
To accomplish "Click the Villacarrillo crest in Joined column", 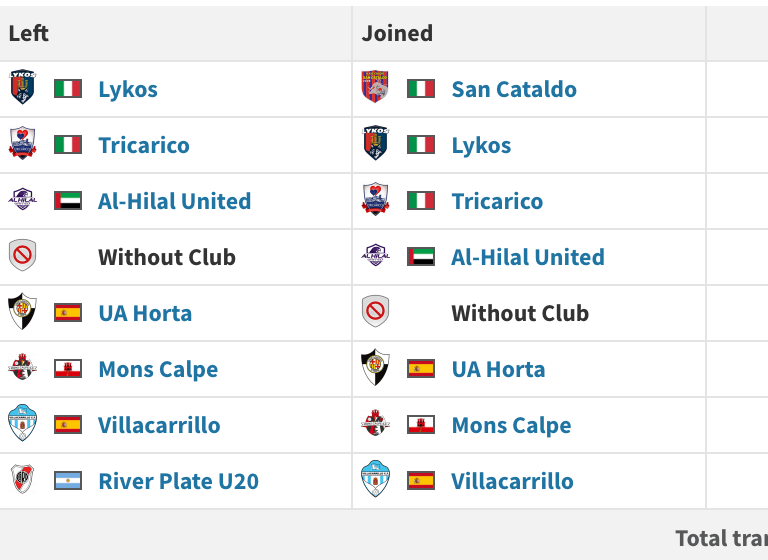I will (x=375, y=480).
